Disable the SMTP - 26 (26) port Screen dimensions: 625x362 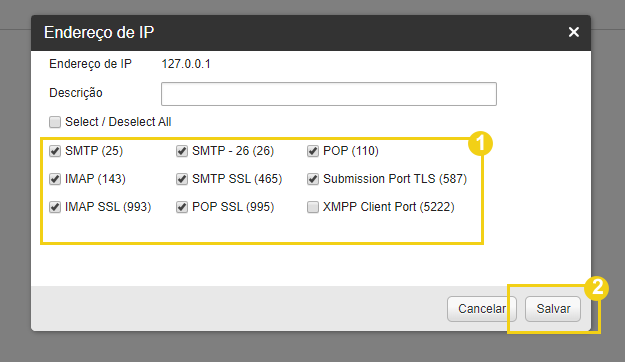tap(182, 151)
